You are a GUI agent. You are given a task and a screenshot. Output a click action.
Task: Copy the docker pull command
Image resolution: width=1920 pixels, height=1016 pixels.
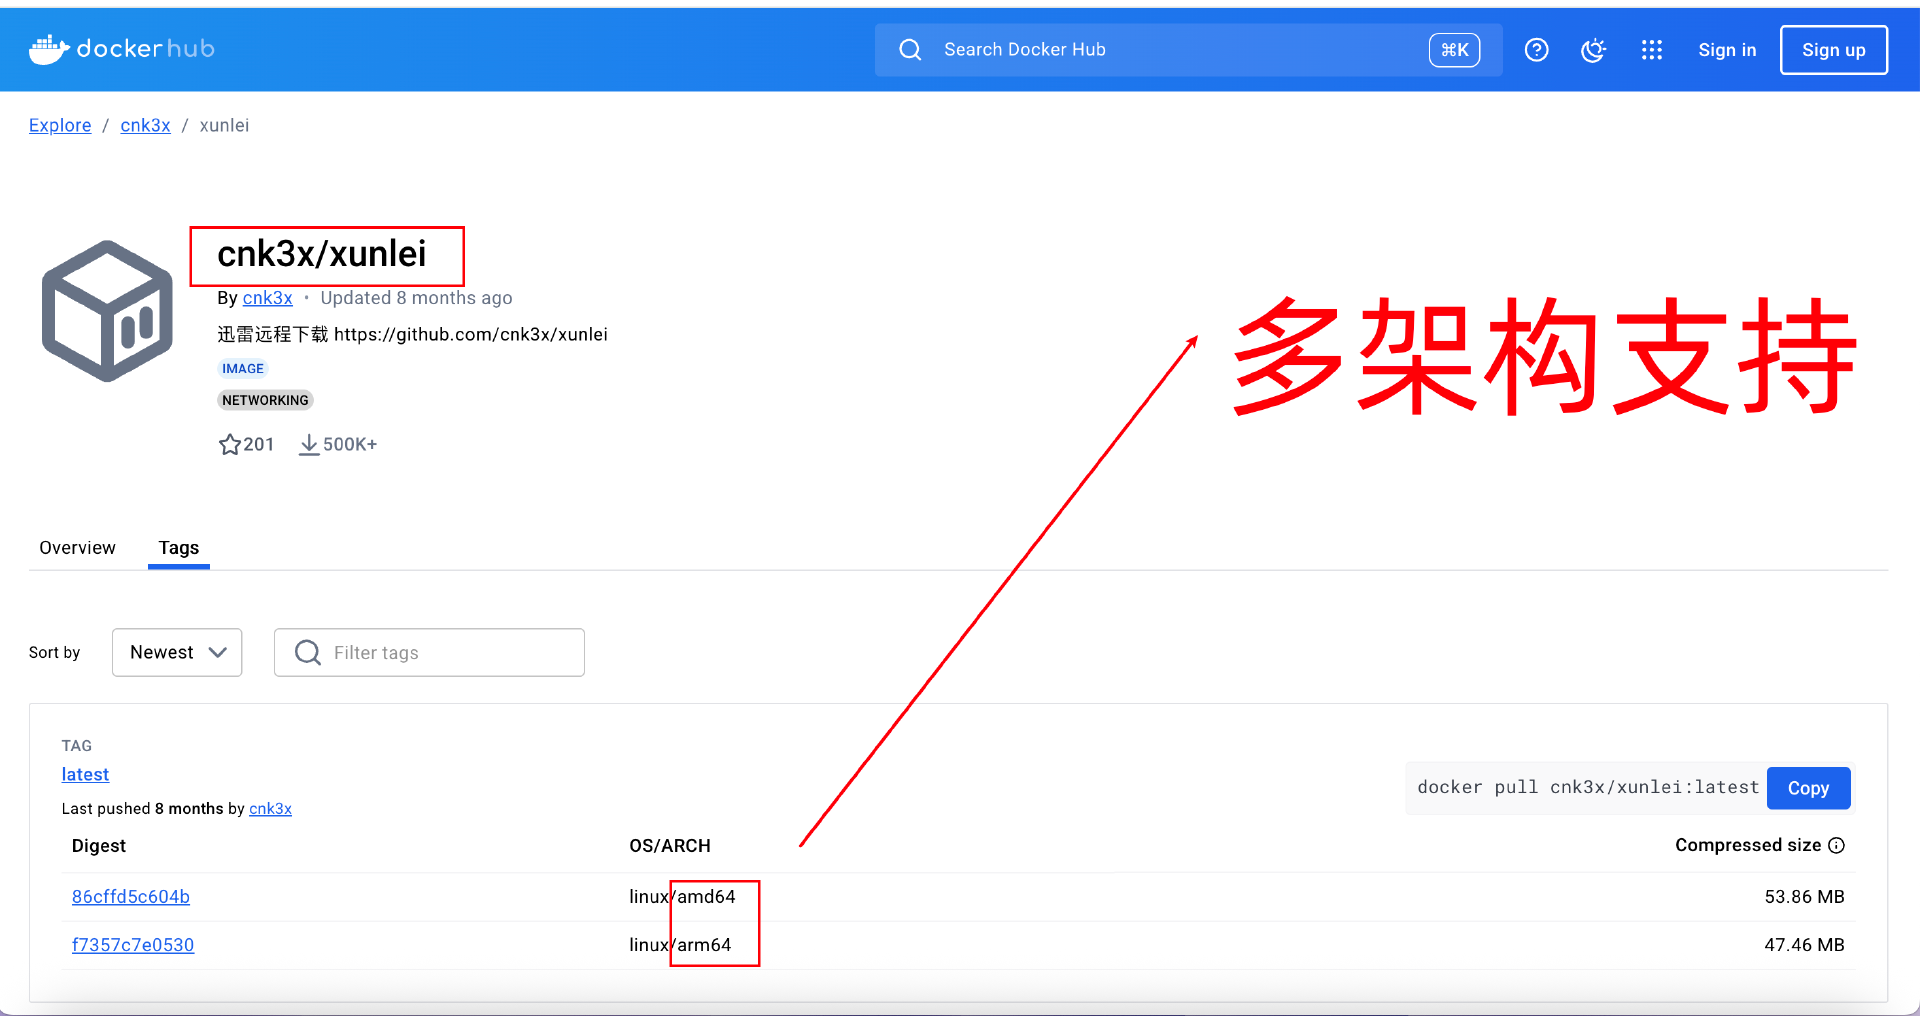pyautogui.click(x=1807, y=788)
